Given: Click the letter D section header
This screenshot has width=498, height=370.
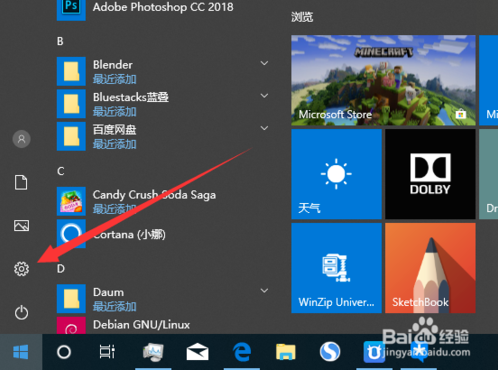Looking at the screenshot, I should point(61,269).
